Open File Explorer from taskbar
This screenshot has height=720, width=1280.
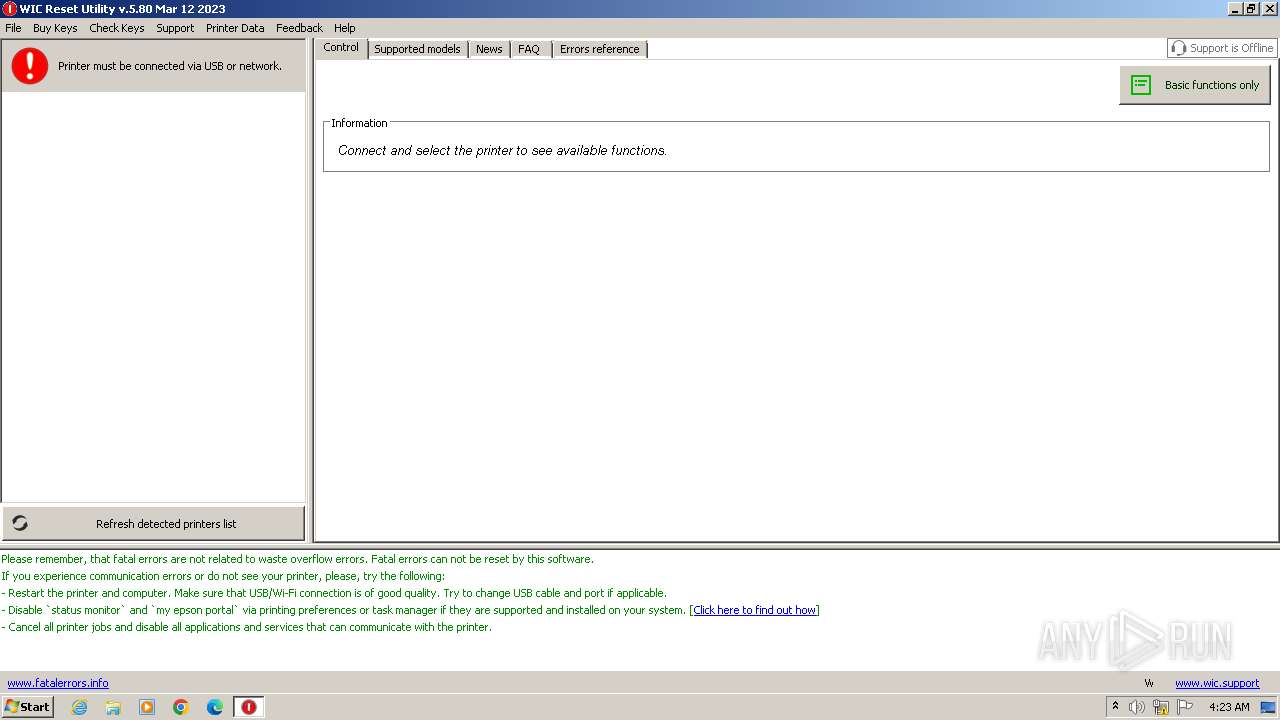click(113, 707)
